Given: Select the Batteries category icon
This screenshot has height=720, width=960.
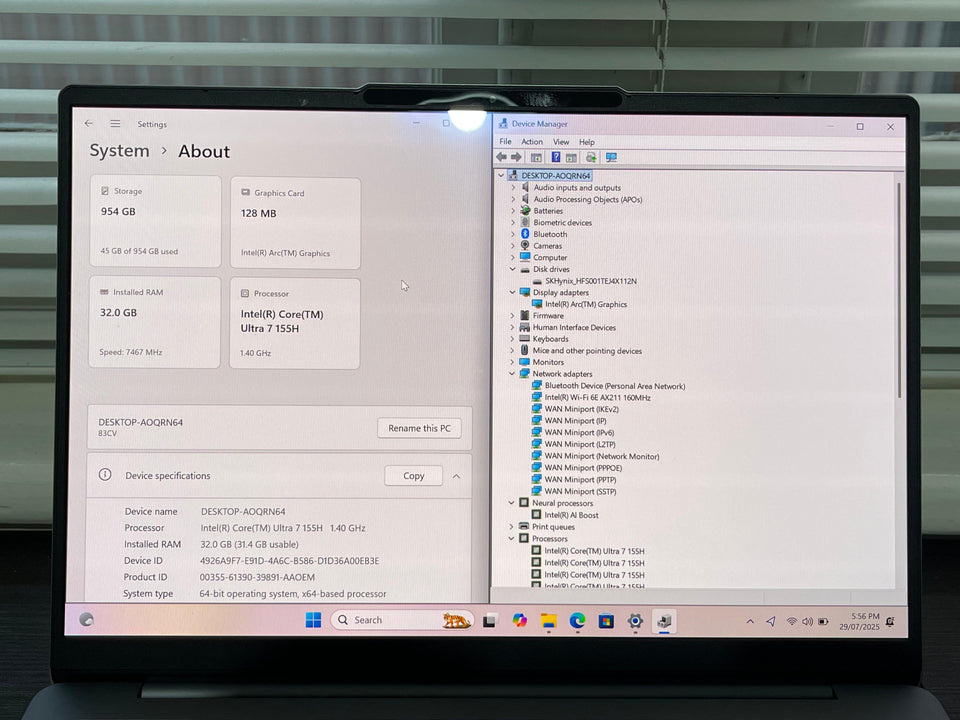Looking at the screenshot, I should [x=525, y=211].
